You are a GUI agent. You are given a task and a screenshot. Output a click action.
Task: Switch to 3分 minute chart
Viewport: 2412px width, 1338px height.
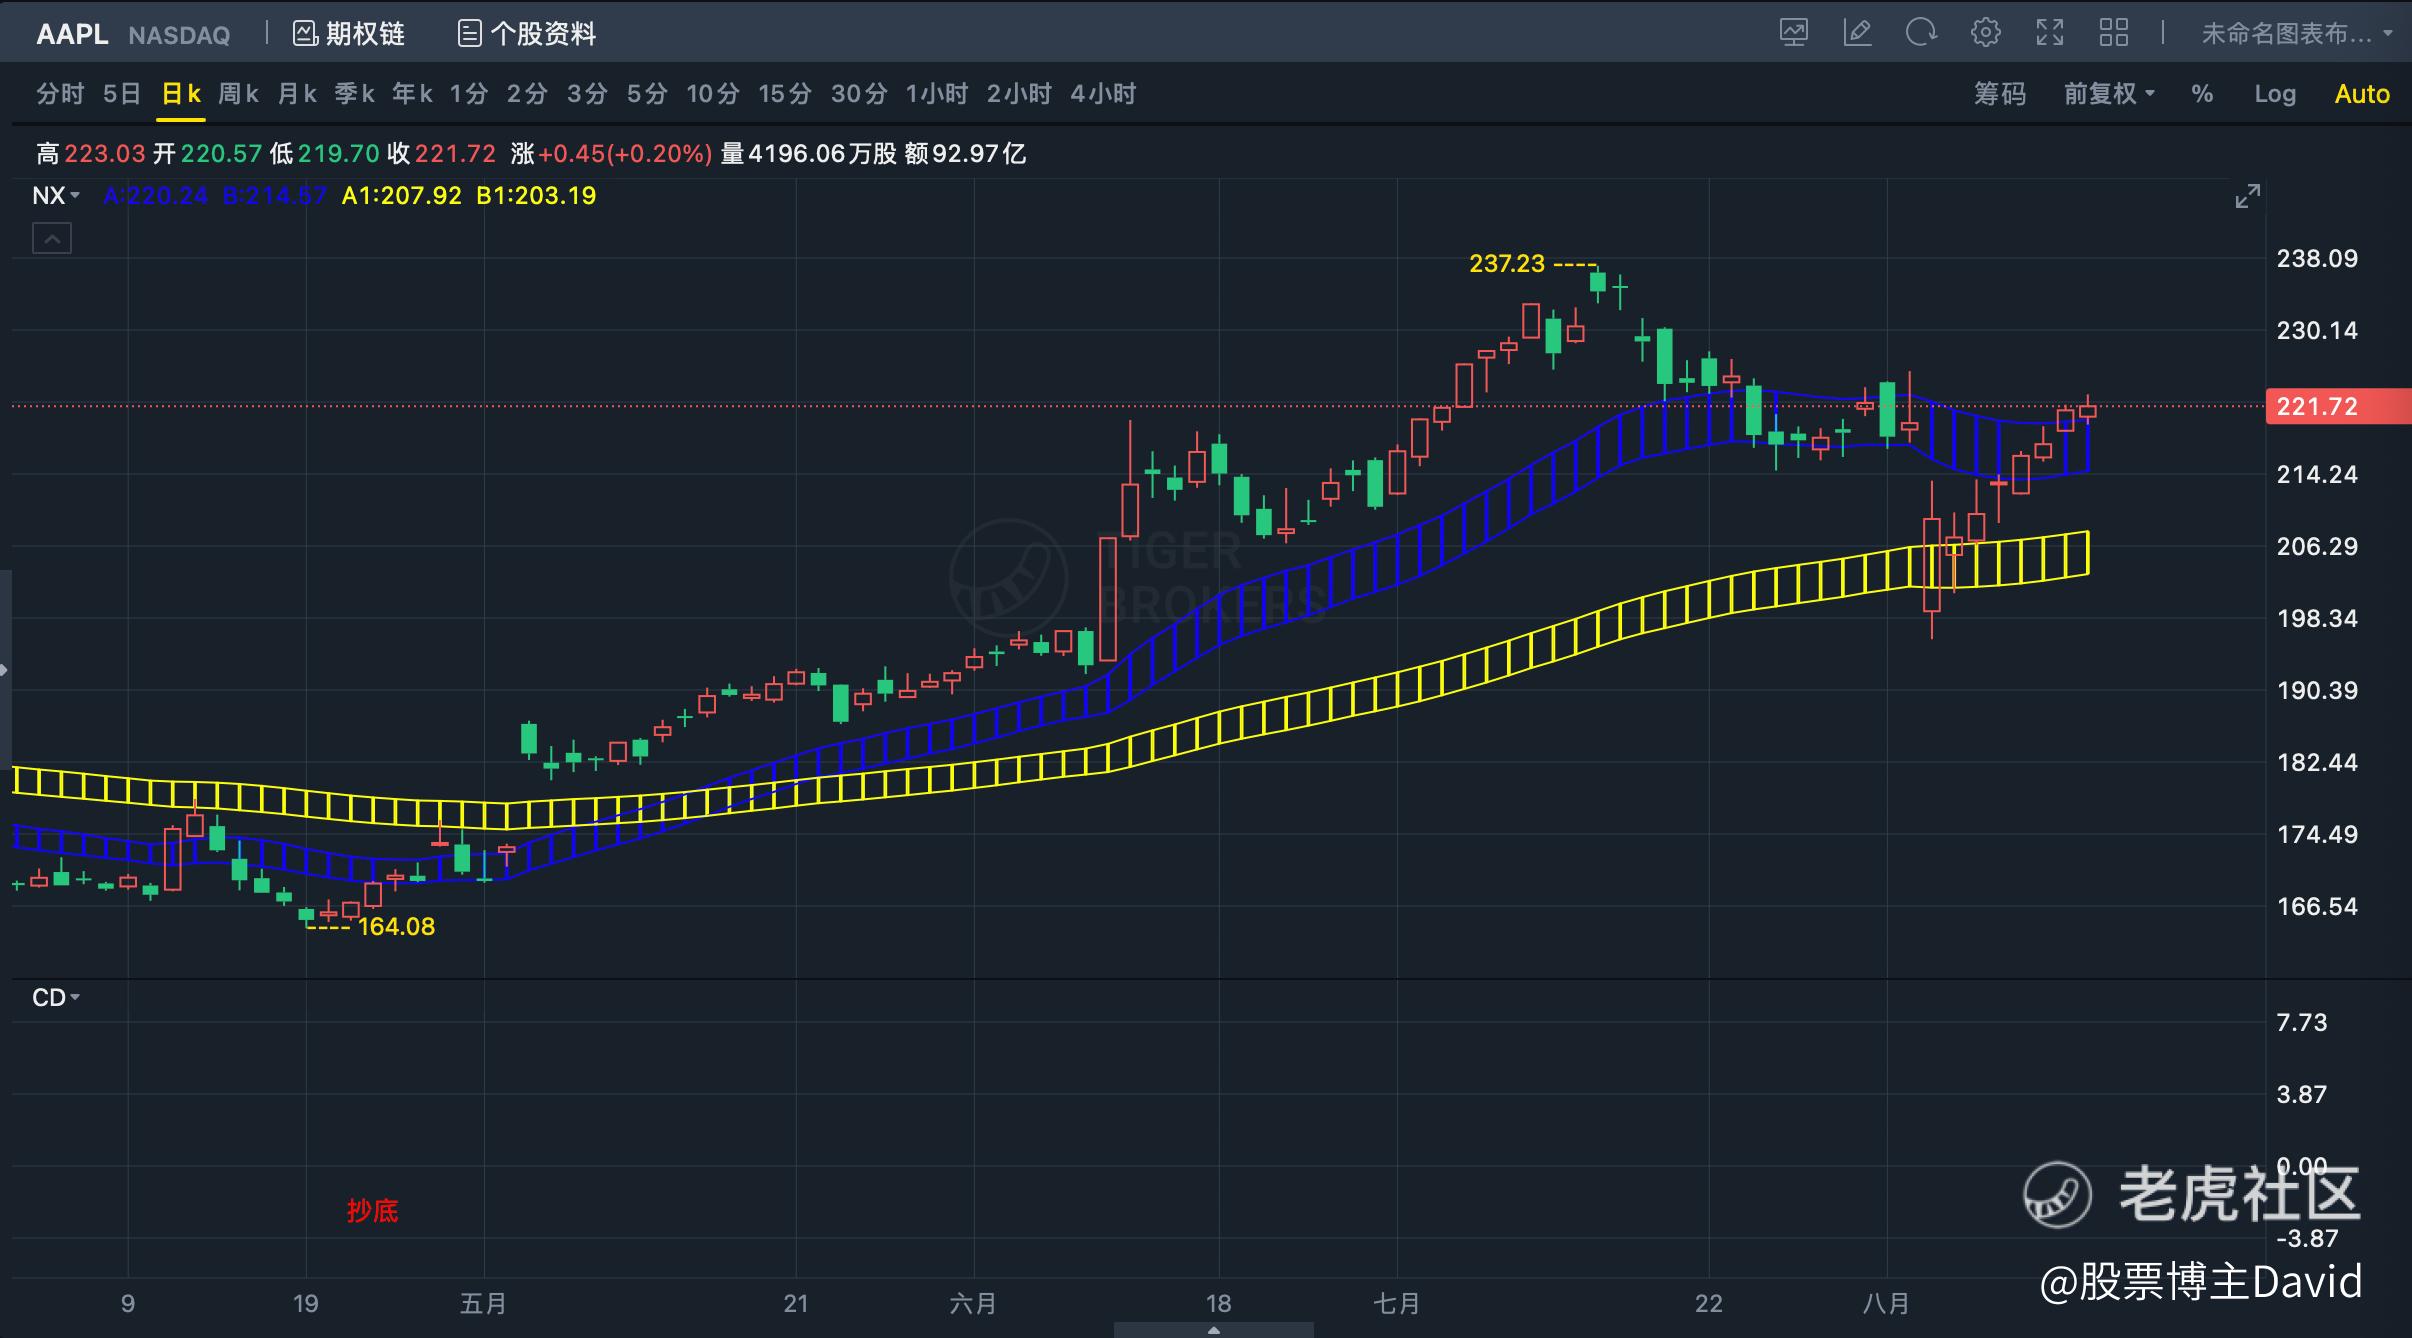tap(588, 94)
